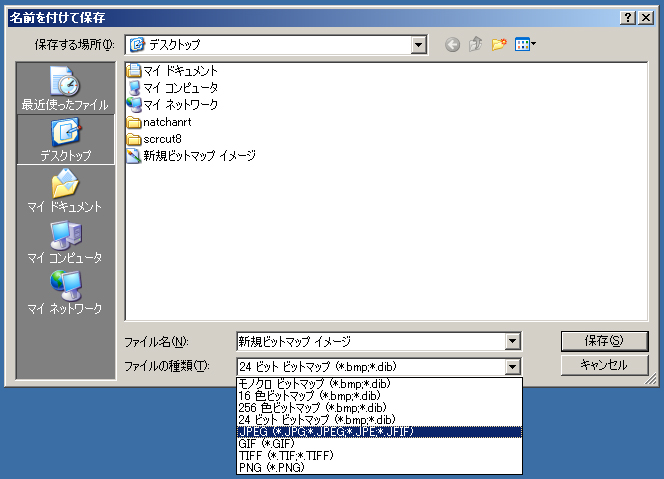Open マイ コンピュータ in the places bar
This screenshot has height=479, width=664.
tap(64, 243)
